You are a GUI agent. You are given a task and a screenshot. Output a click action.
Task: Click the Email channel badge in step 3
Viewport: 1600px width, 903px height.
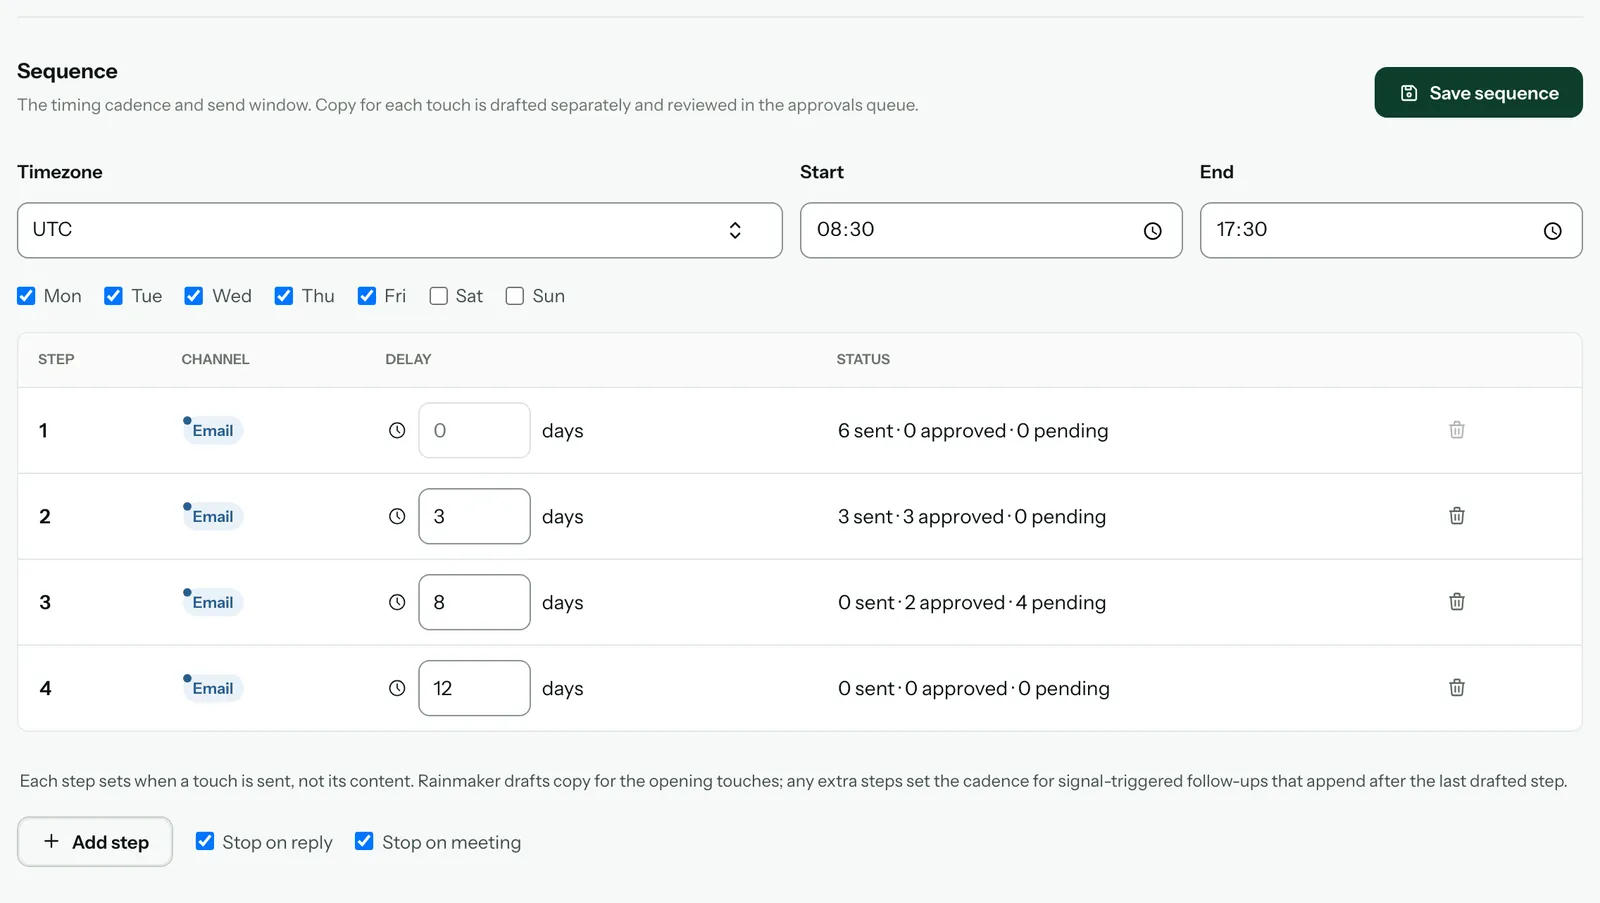[212, 602]
